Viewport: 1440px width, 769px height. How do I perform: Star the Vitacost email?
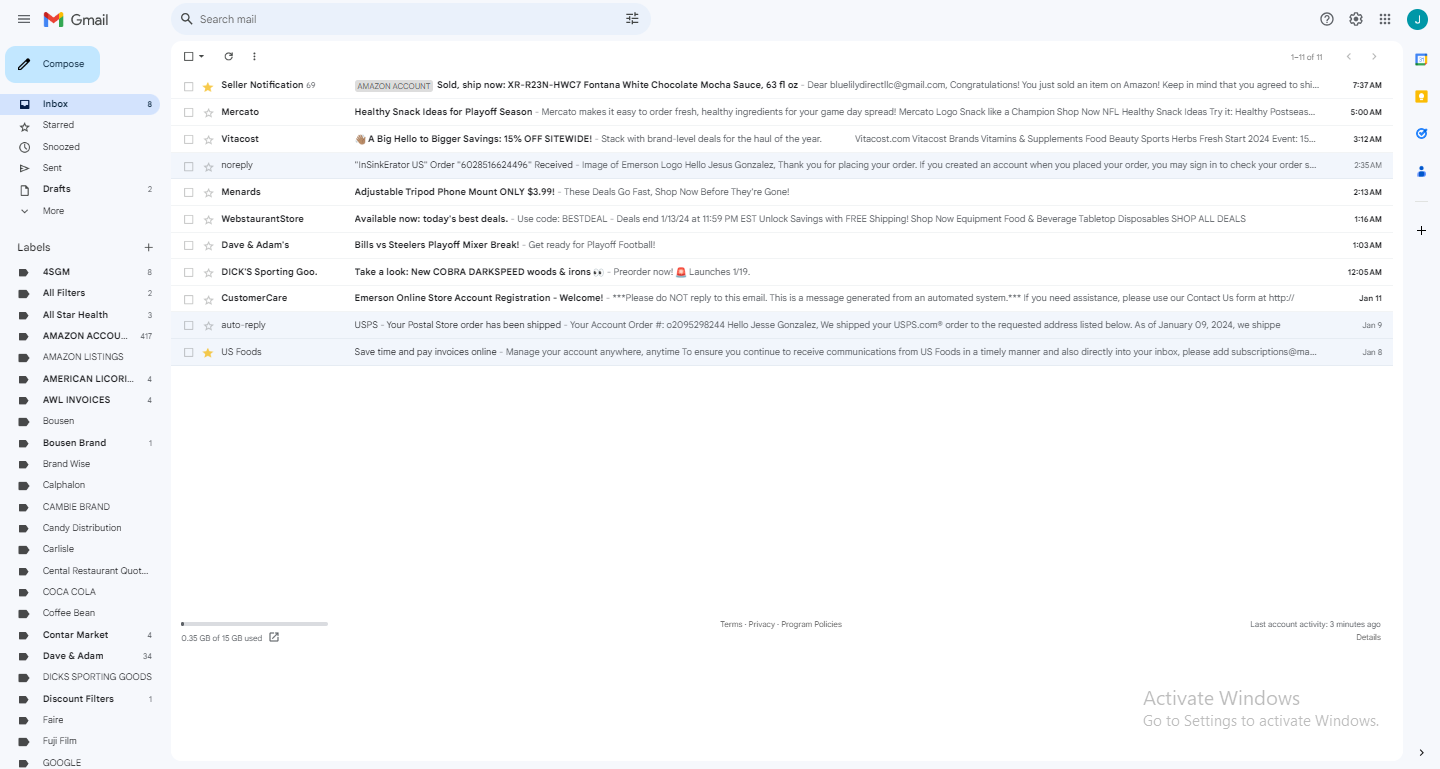coord(208,139)
